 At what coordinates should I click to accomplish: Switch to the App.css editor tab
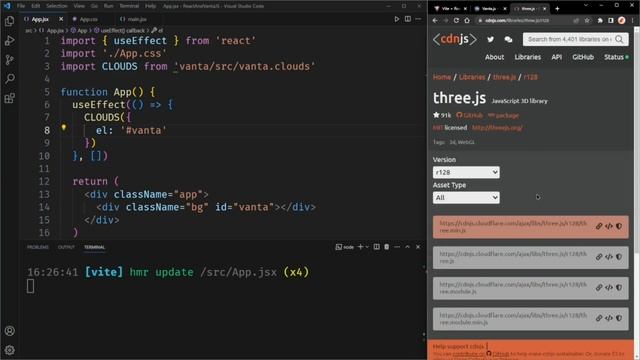pyautogui.click(x=89, y=19)
